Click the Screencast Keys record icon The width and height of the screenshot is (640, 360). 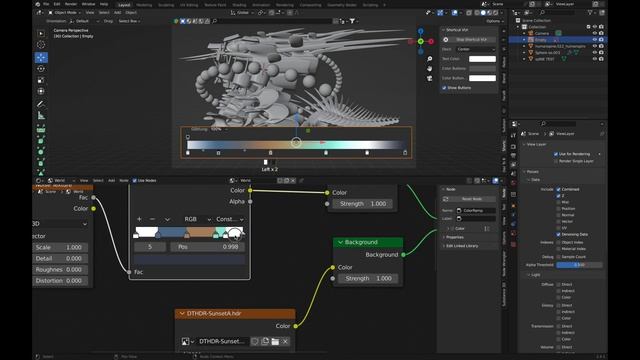[x=446, y=40]
